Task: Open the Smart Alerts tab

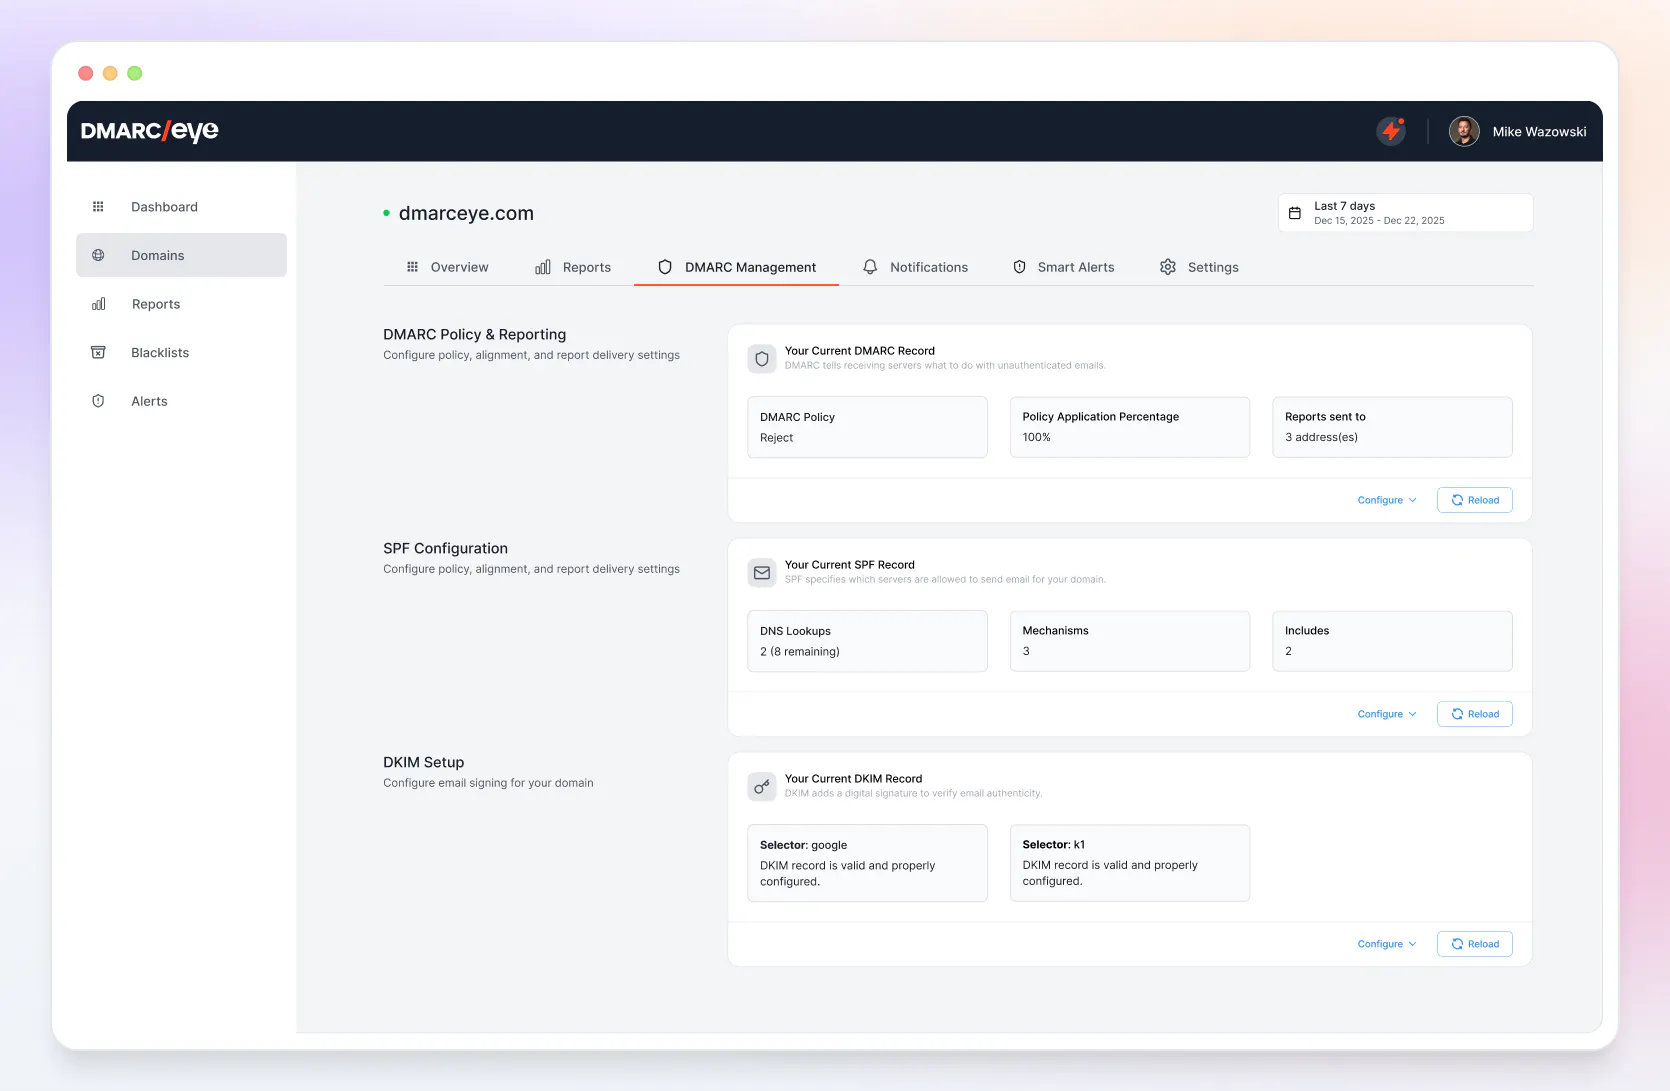Action: pos(1063,267)
